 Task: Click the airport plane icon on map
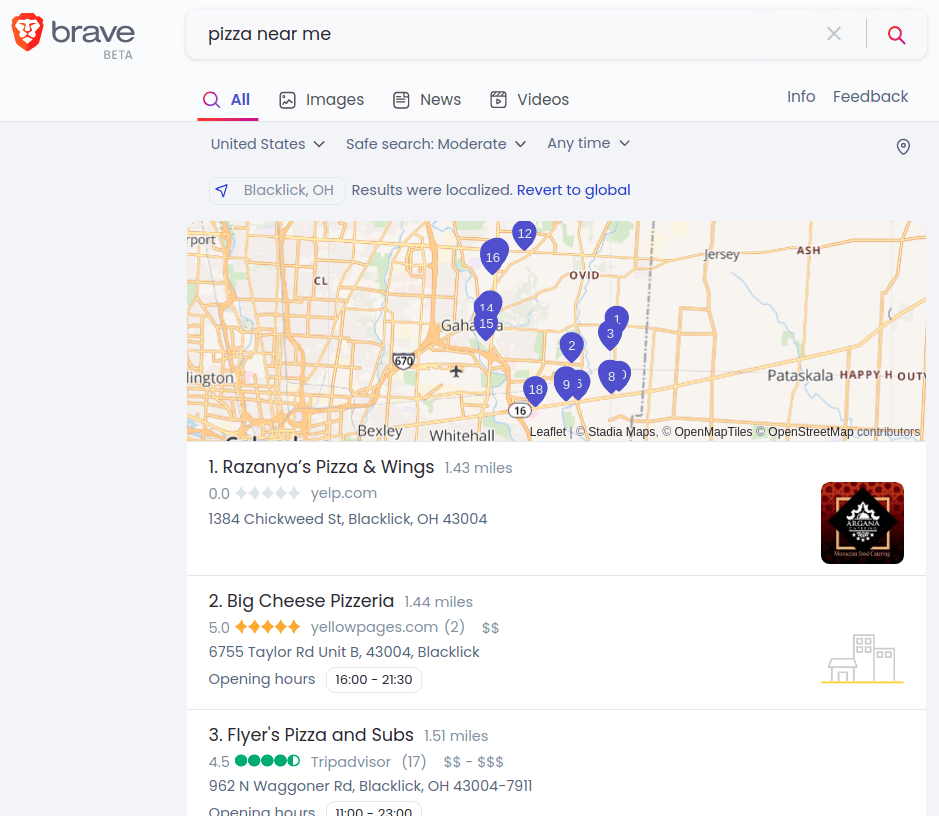pyautogui.click(x=456, y=372)
